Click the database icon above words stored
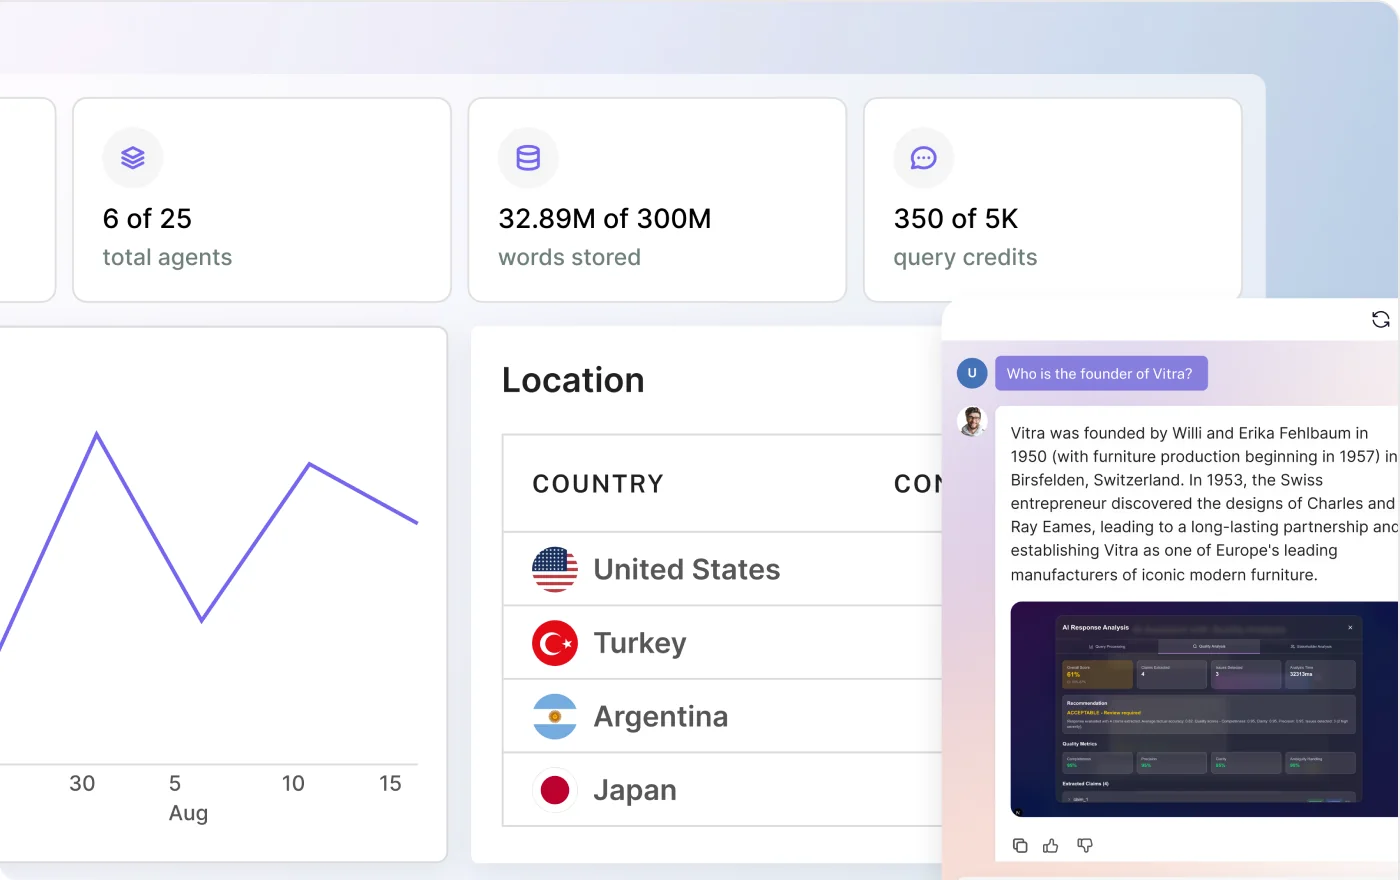Image resolution: width=1400 pixels, height=880 pixels. (528, 158)
